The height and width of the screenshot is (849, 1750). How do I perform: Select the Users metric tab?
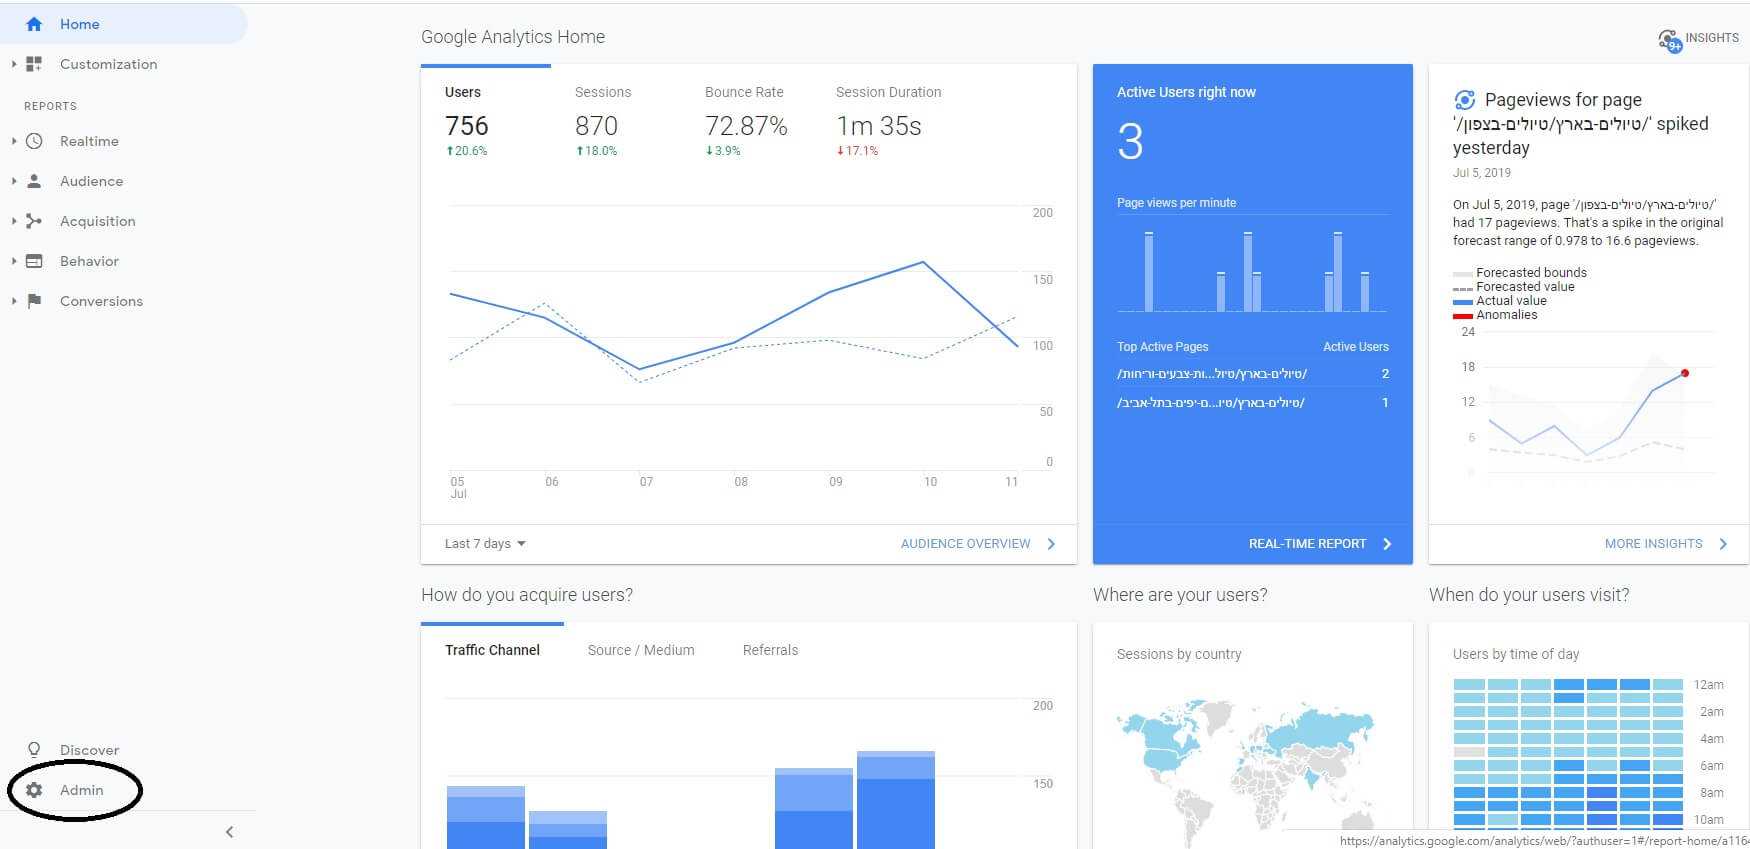pyautogui.click(x=486, y=118)
